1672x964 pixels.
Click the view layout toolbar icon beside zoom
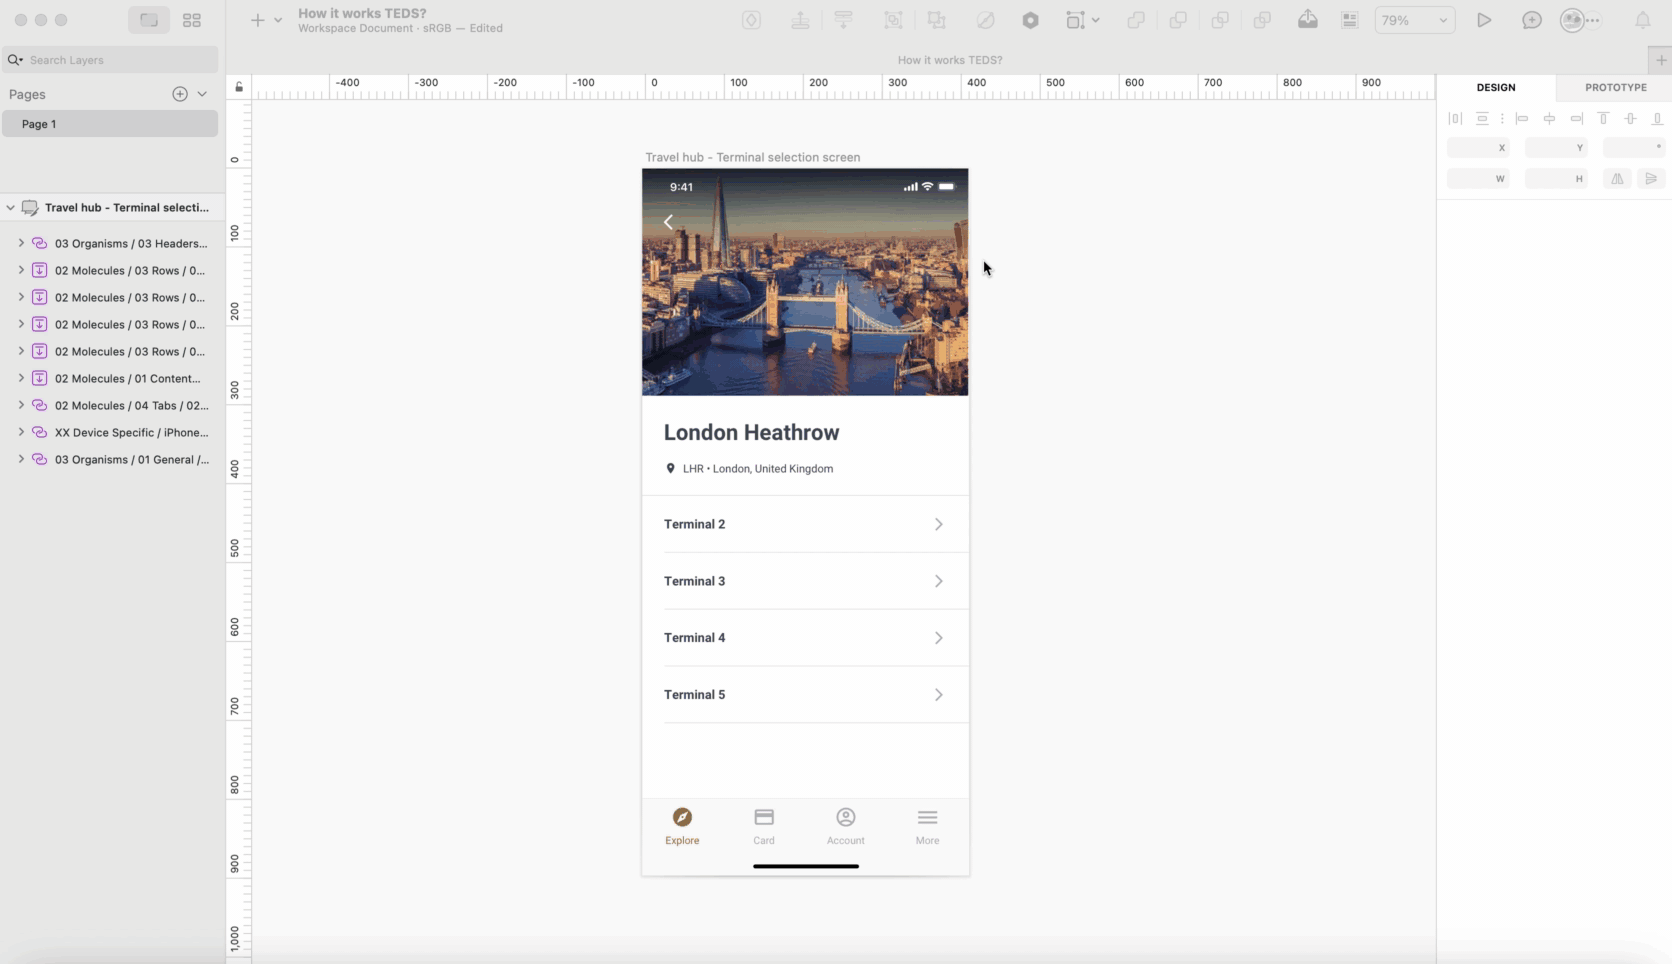[x=1350, y=20]
